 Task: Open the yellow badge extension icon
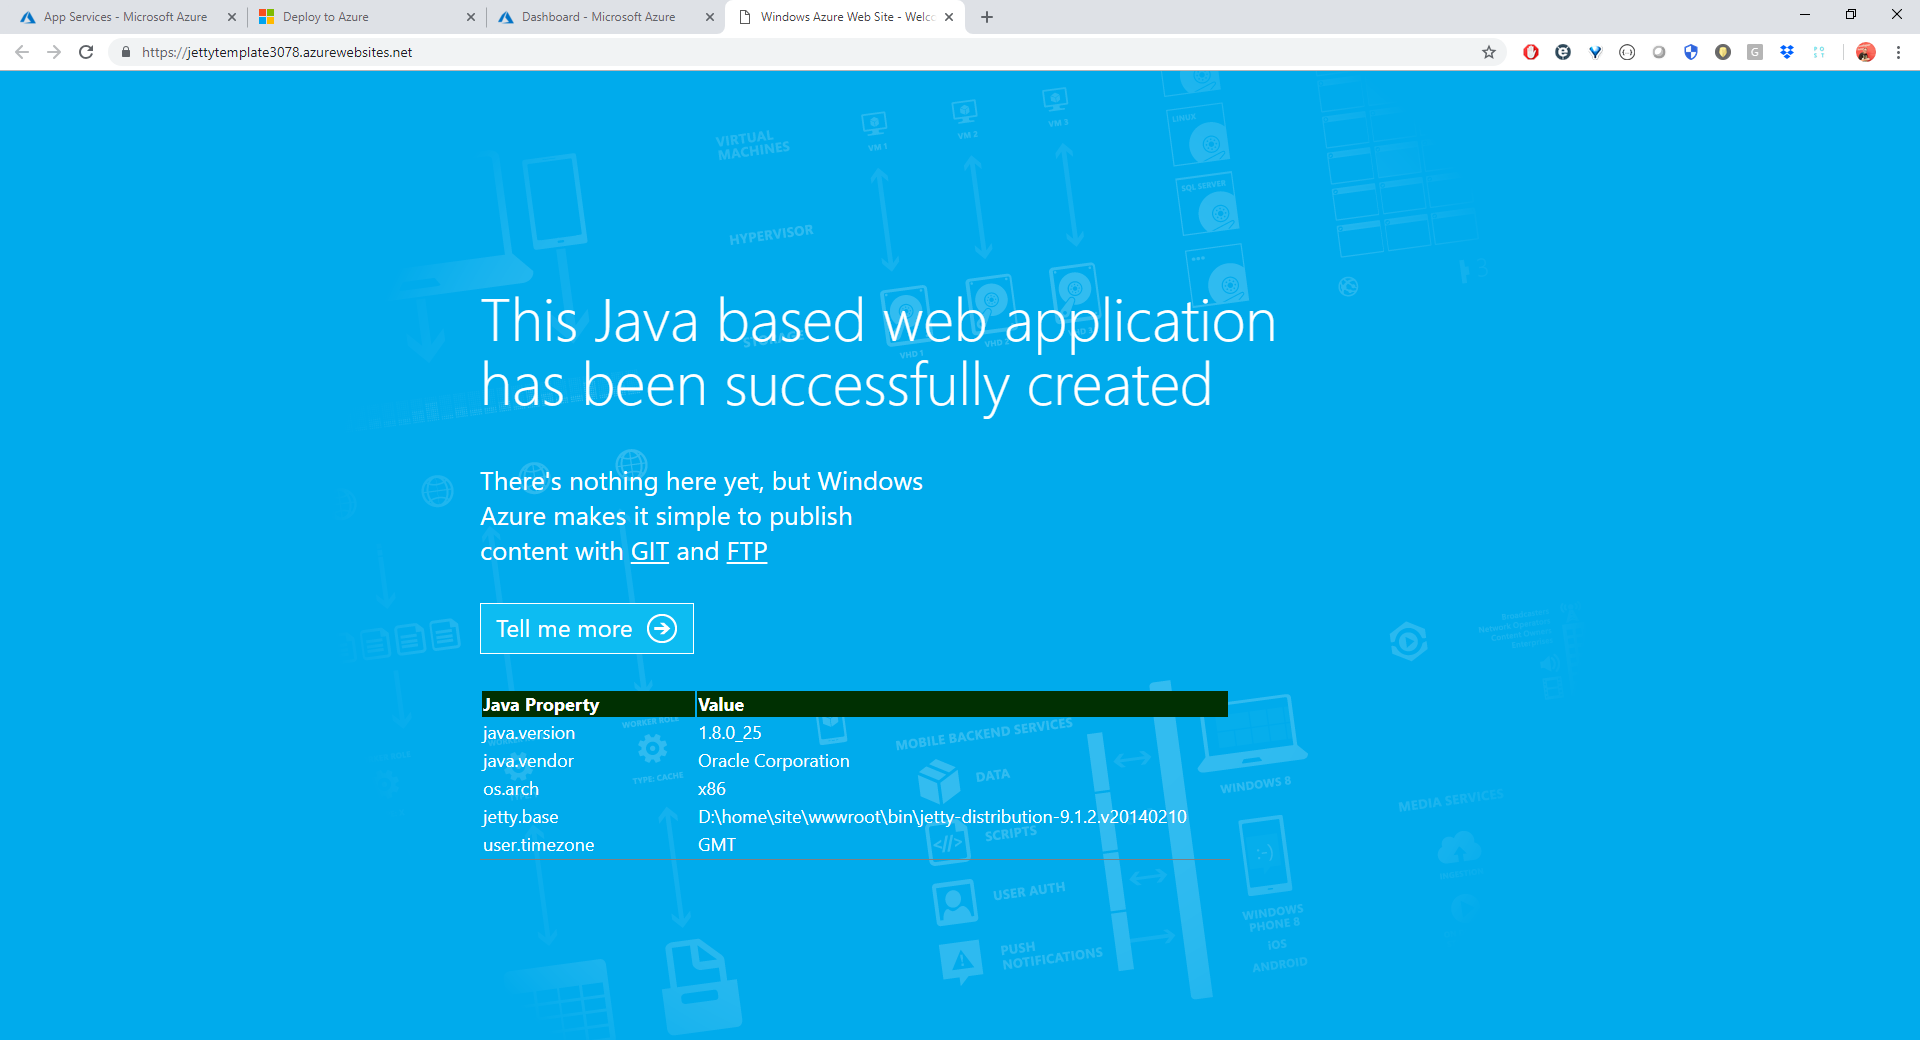tap(1723, 52)
